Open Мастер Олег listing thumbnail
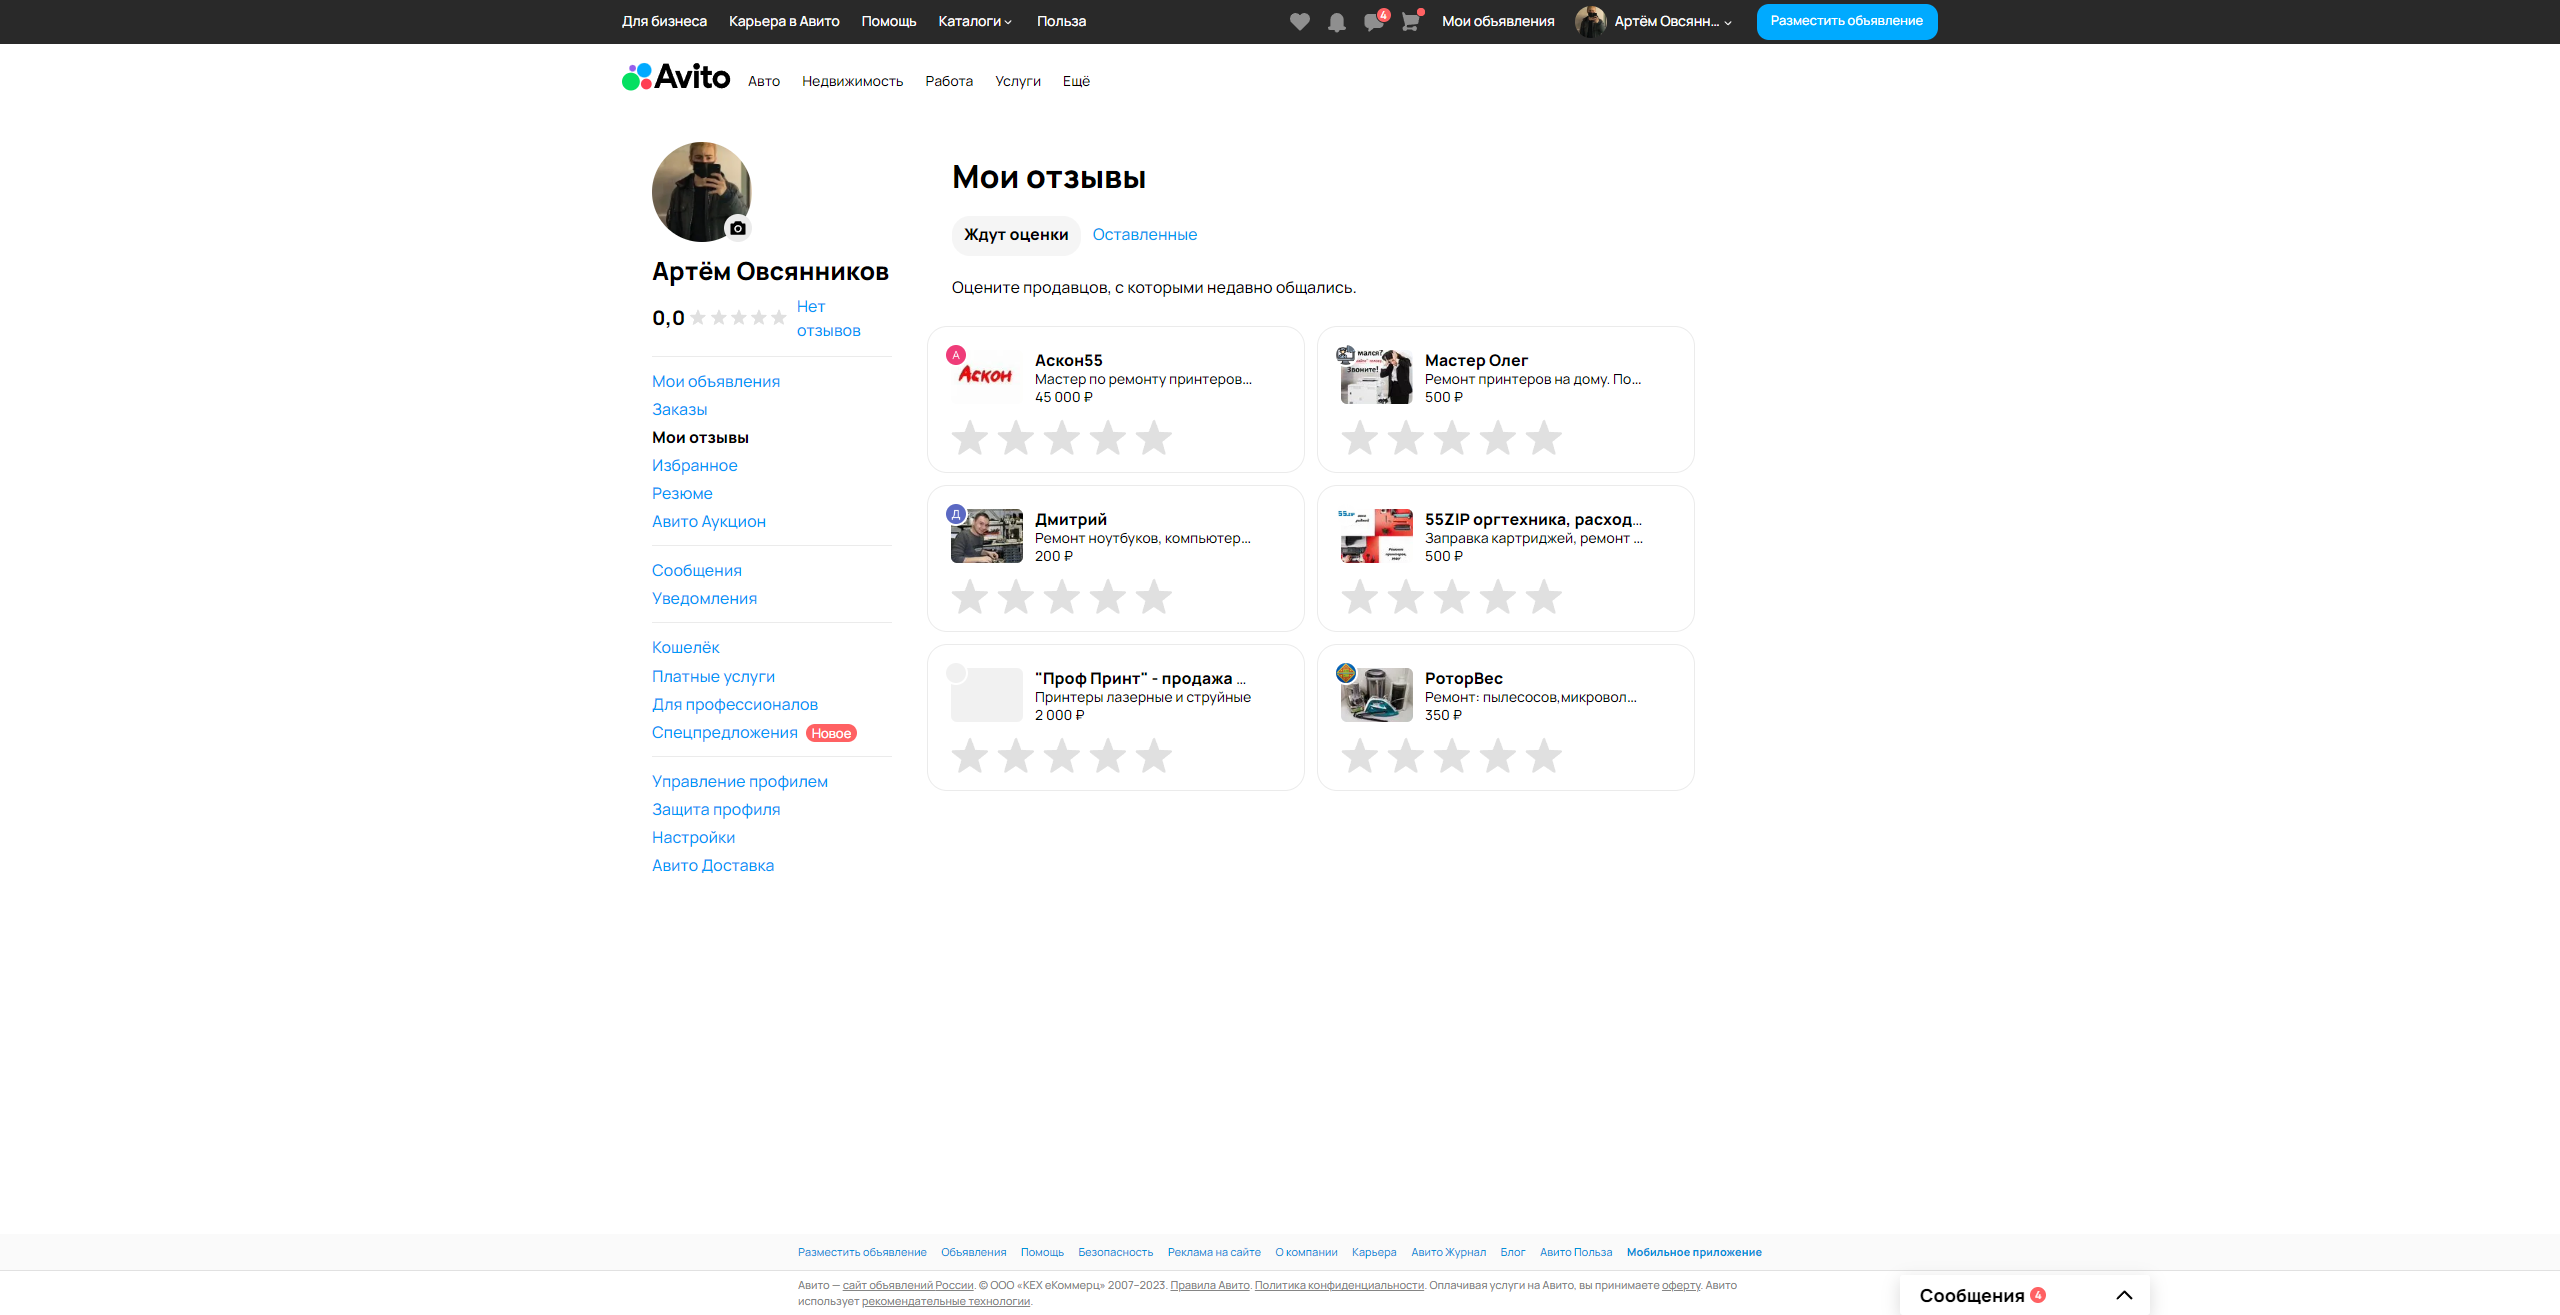 1377,377
